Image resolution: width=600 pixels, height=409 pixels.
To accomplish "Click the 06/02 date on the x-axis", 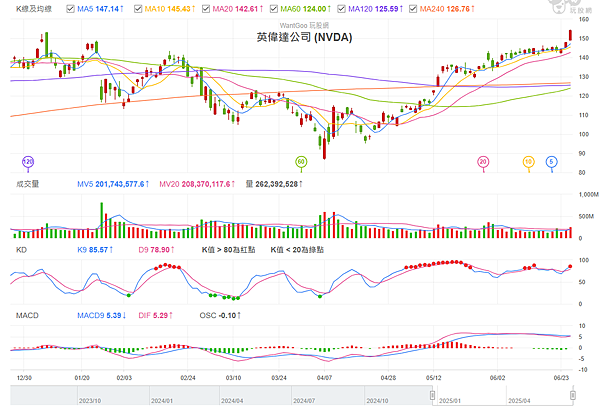I will point(497,378).
